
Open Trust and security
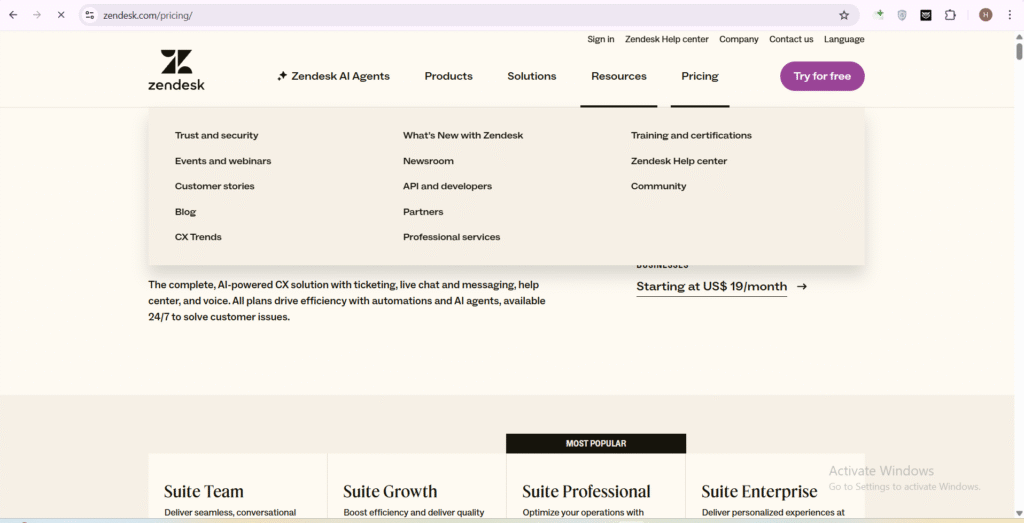(x=216, y=135)
